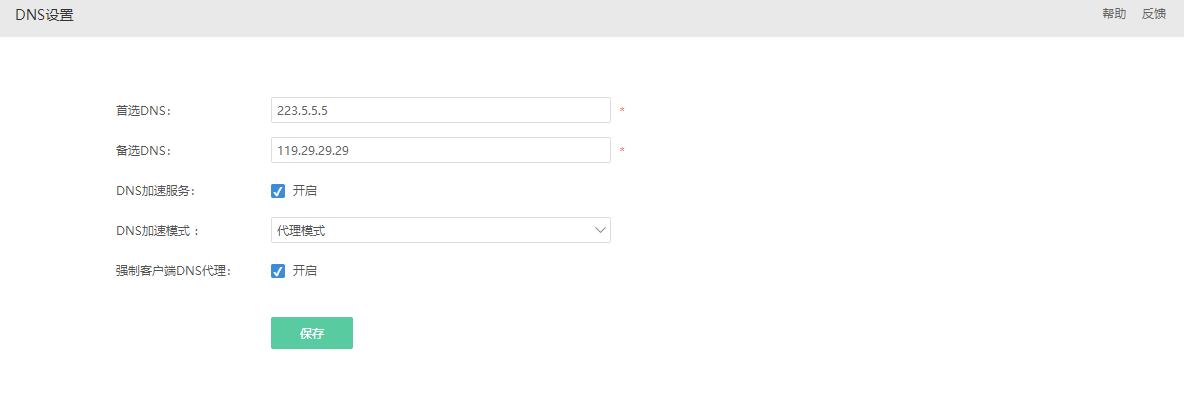Click the DNS加速服务 label text
Viewport: 1184px width, 415px height.
[x=156, y=191]
